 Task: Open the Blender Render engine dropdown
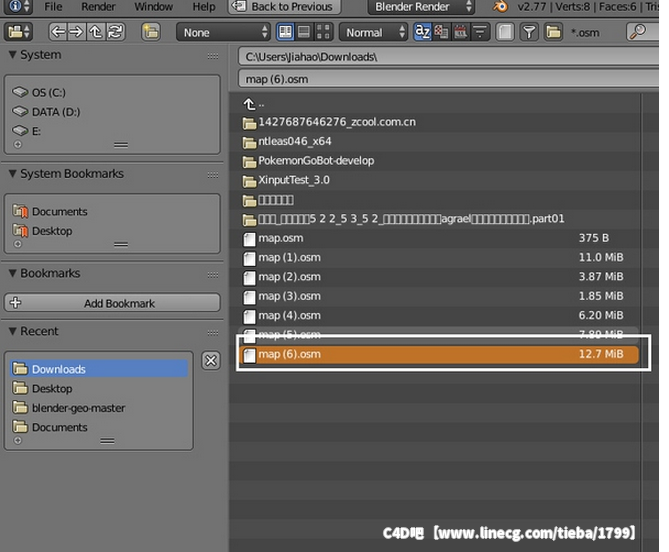coord(421,7)
